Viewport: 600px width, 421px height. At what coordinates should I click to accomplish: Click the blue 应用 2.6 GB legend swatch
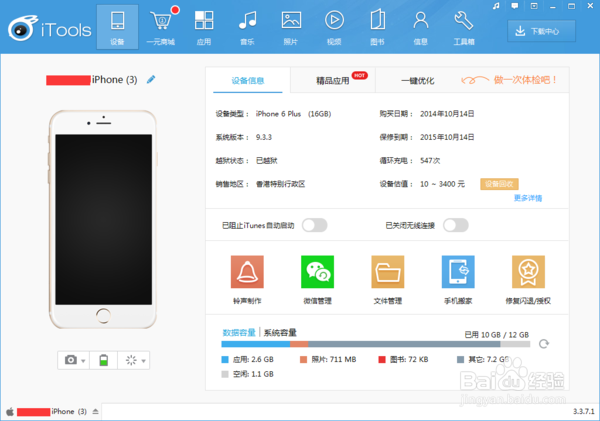(225, 359)
